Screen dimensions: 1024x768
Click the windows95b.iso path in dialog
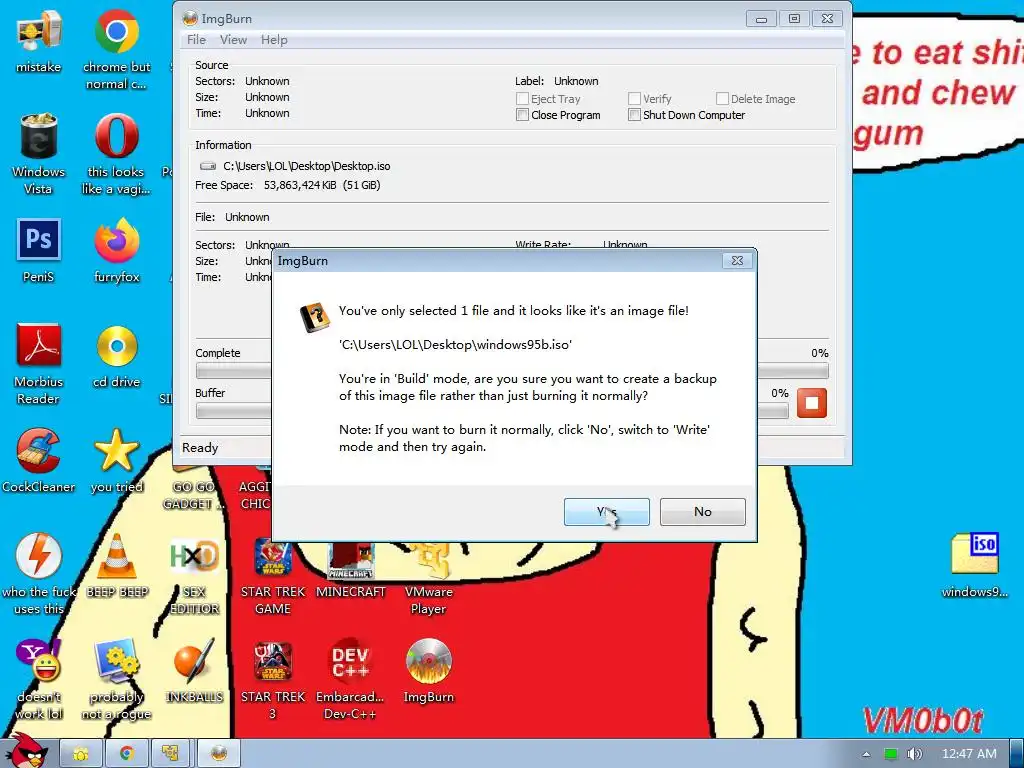click(x=455, y=345)
